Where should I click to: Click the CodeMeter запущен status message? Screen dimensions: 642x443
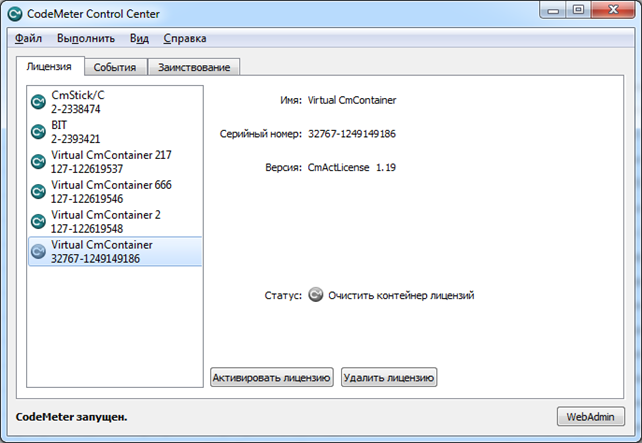tap(71, 417)
